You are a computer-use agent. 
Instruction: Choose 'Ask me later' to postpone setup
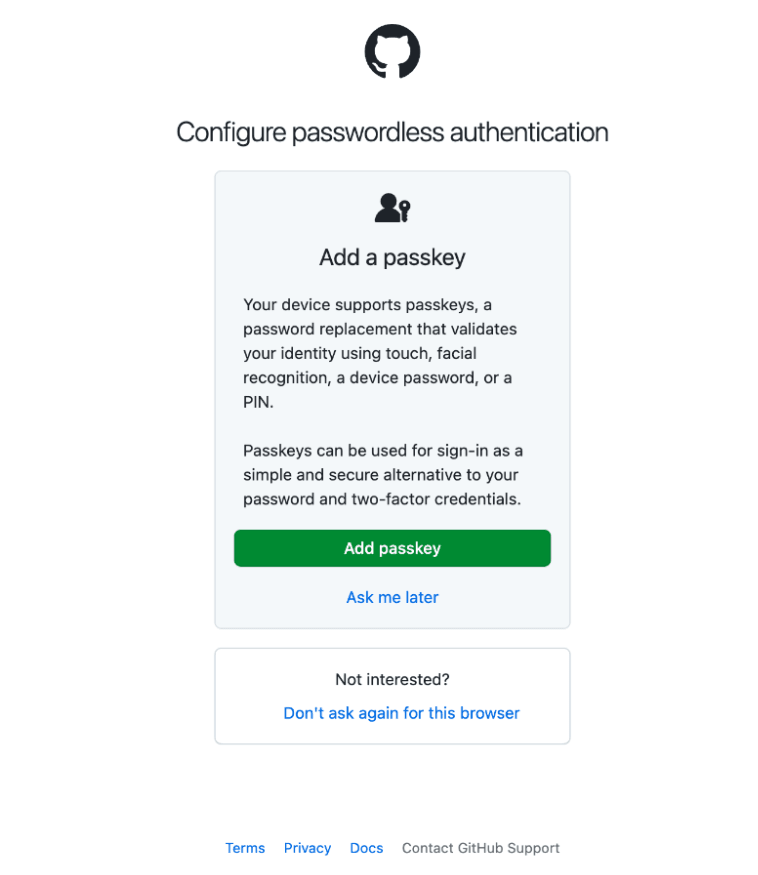tap(392, 597)
